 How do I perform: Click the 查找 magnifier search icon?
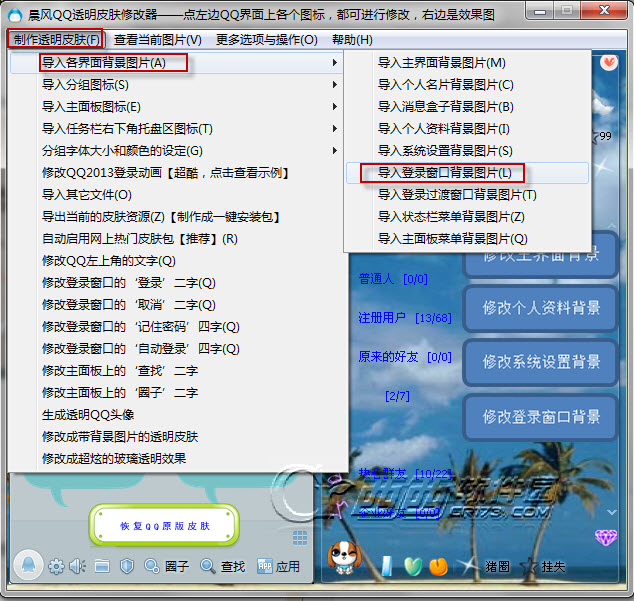(x=207, y=567)
